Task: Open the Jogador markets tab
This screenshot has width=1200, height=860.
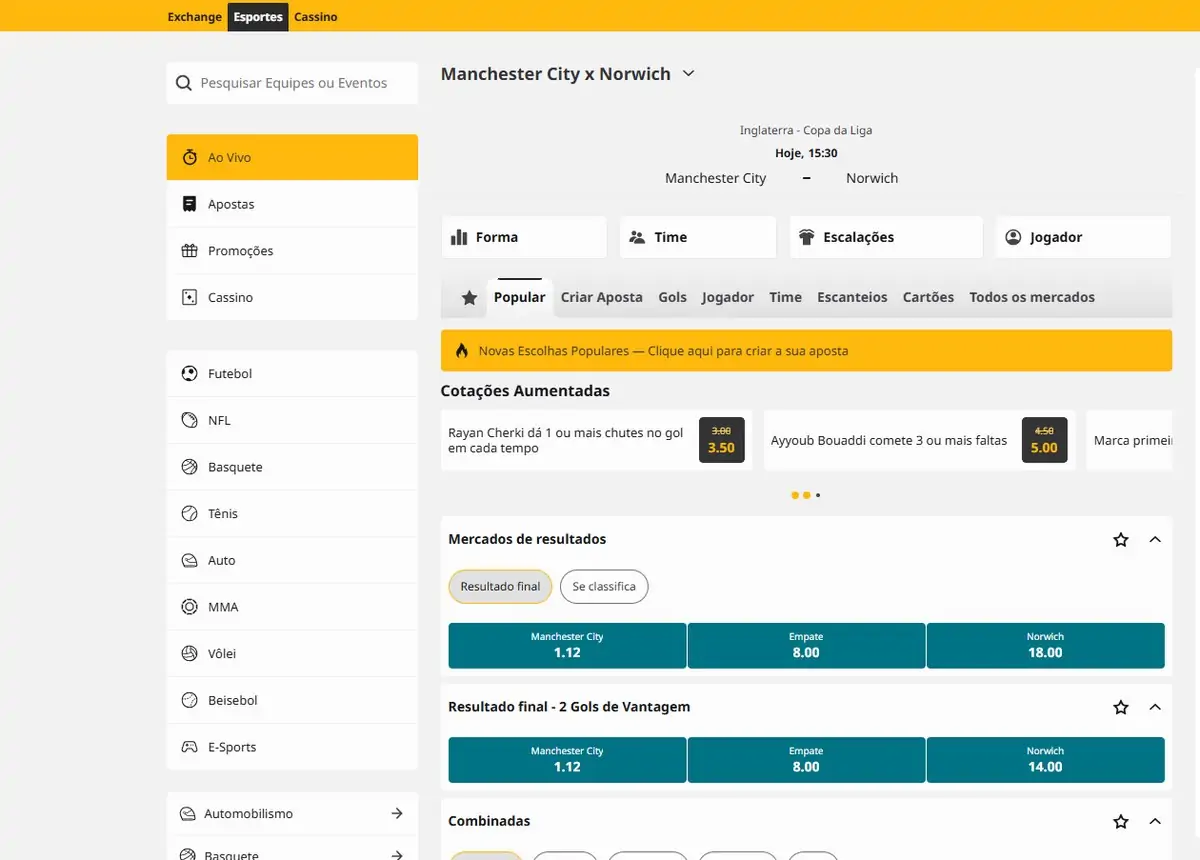Action: (x=728, y=297)
